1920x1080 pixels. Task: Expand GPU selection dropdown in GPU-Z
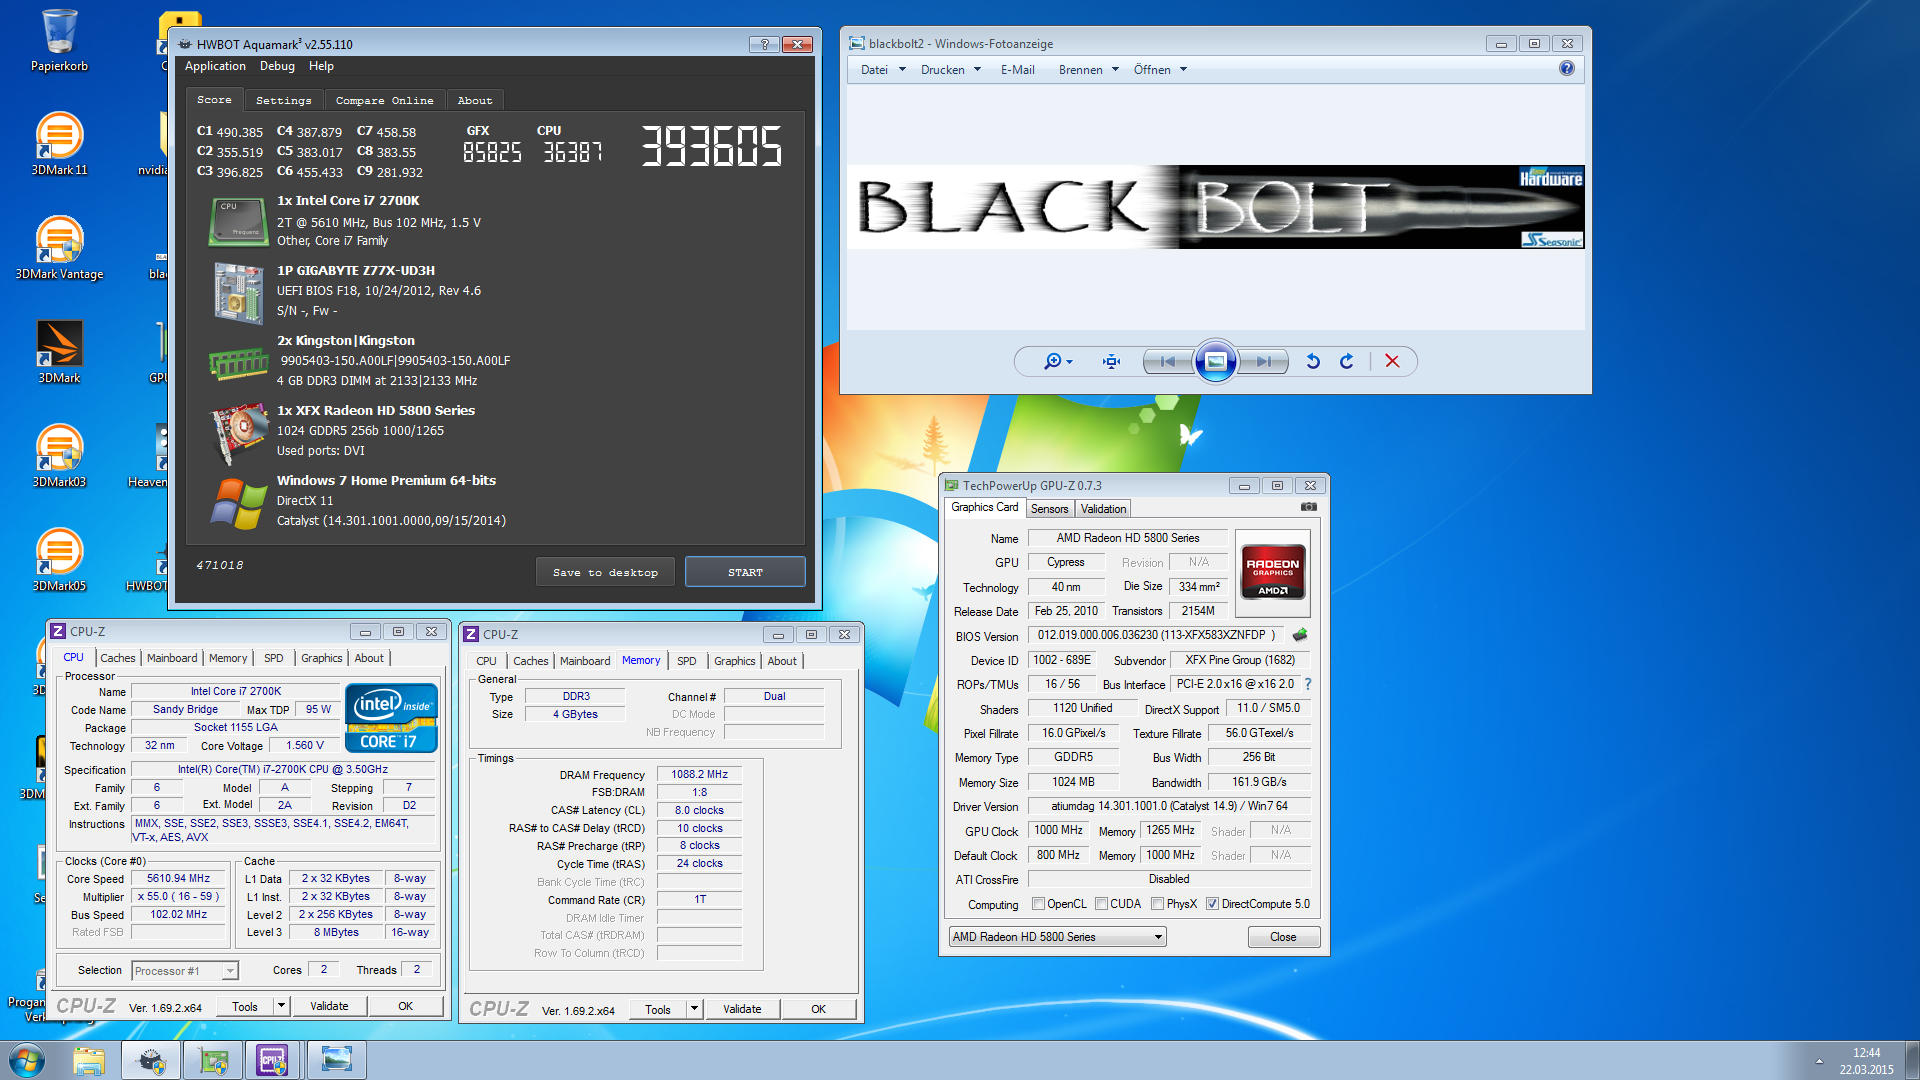tap(1158, 937)
